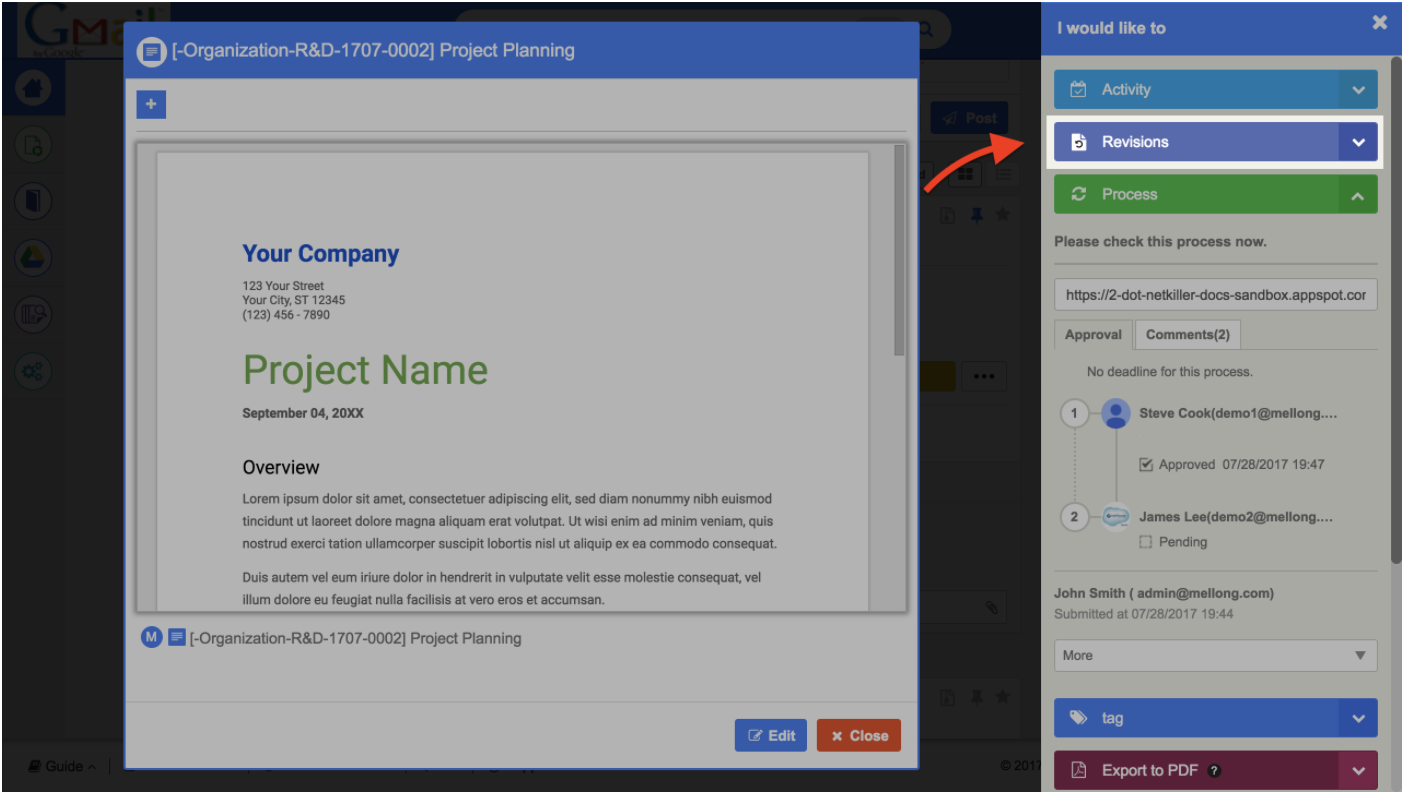Click 'No deadline for this process.' text
The width and height of the screenshot is (1406, 794).
1169,371
